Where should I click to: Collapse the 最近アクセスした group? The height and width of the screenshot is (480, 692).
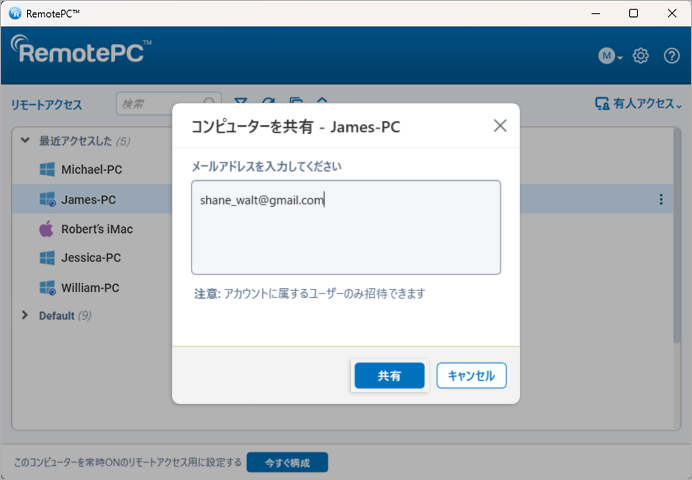tap(25, 140)
